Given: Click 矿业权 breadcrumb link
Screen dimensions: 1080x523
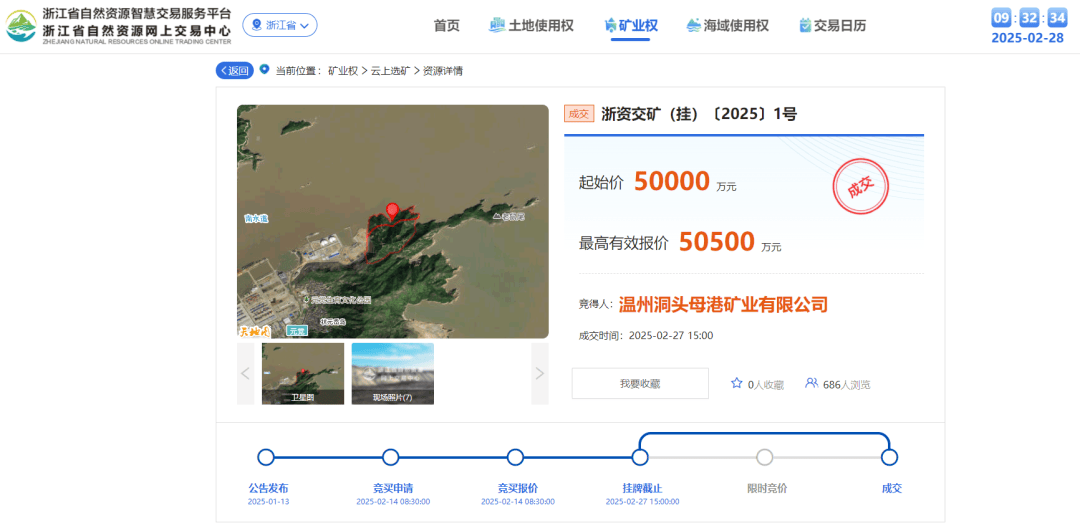Looking at the screenshot, I should click(x=343, y=71).
